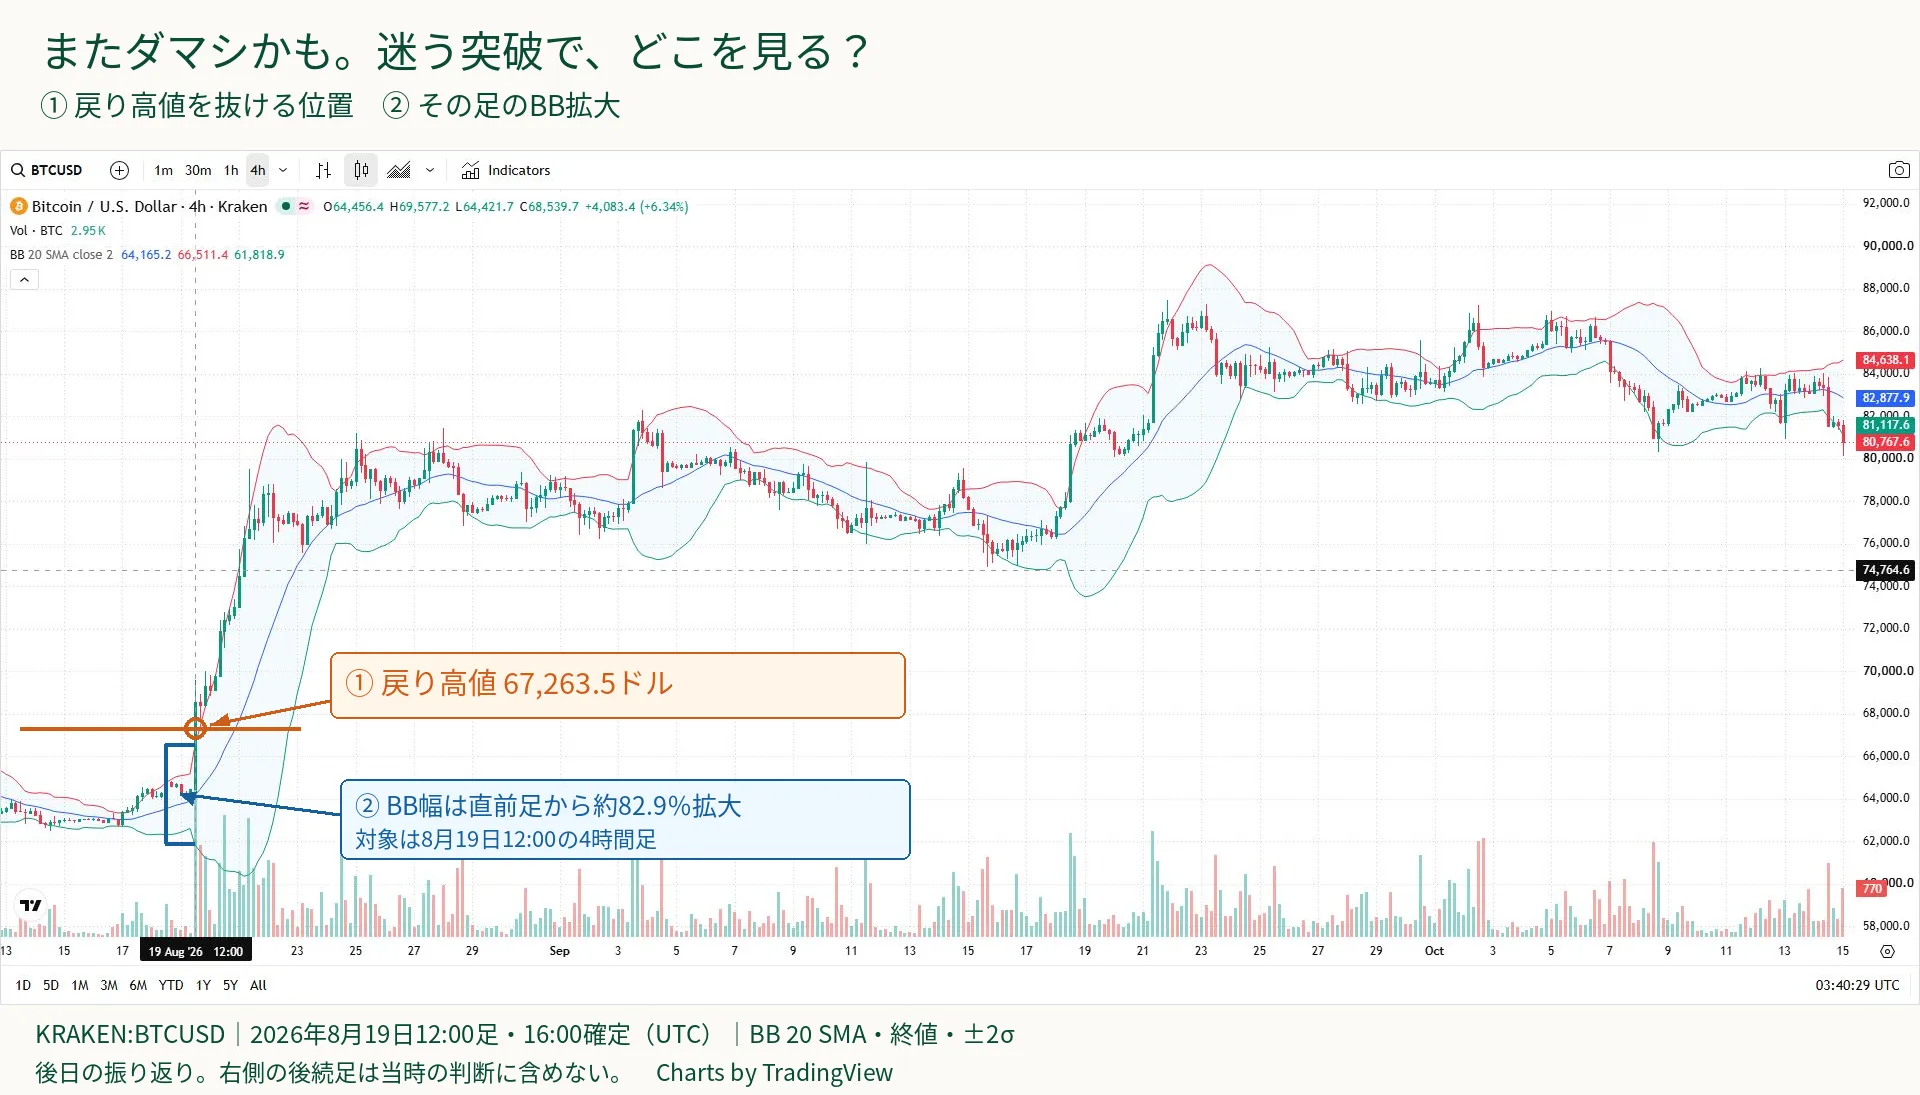Click the Sep label on time axis
The image size is (1920, 1095).
(559, 951)
